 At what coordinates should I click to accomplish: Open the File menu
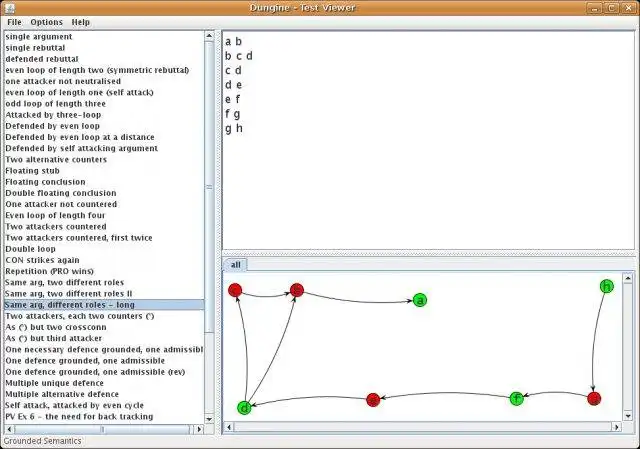pos(14,22)
